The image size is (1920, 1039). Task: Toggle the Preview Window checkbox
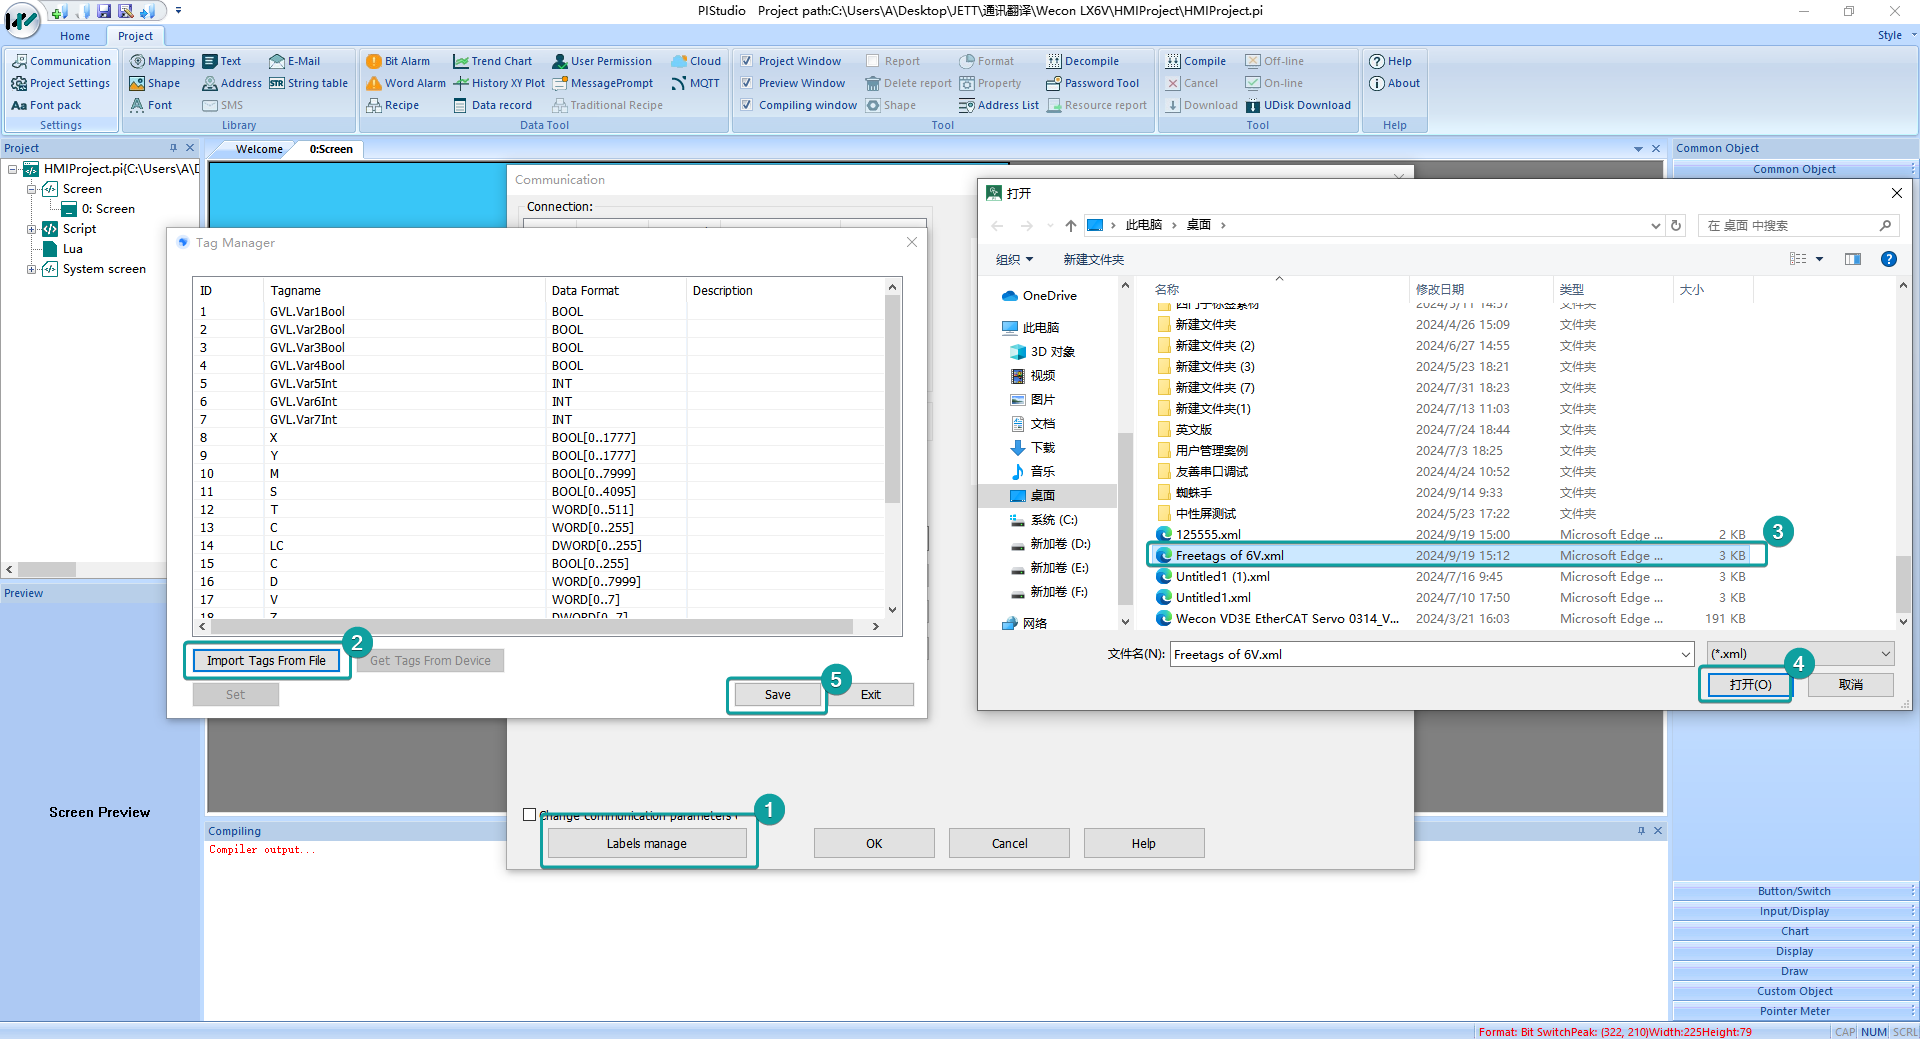[x=746, y=83]
